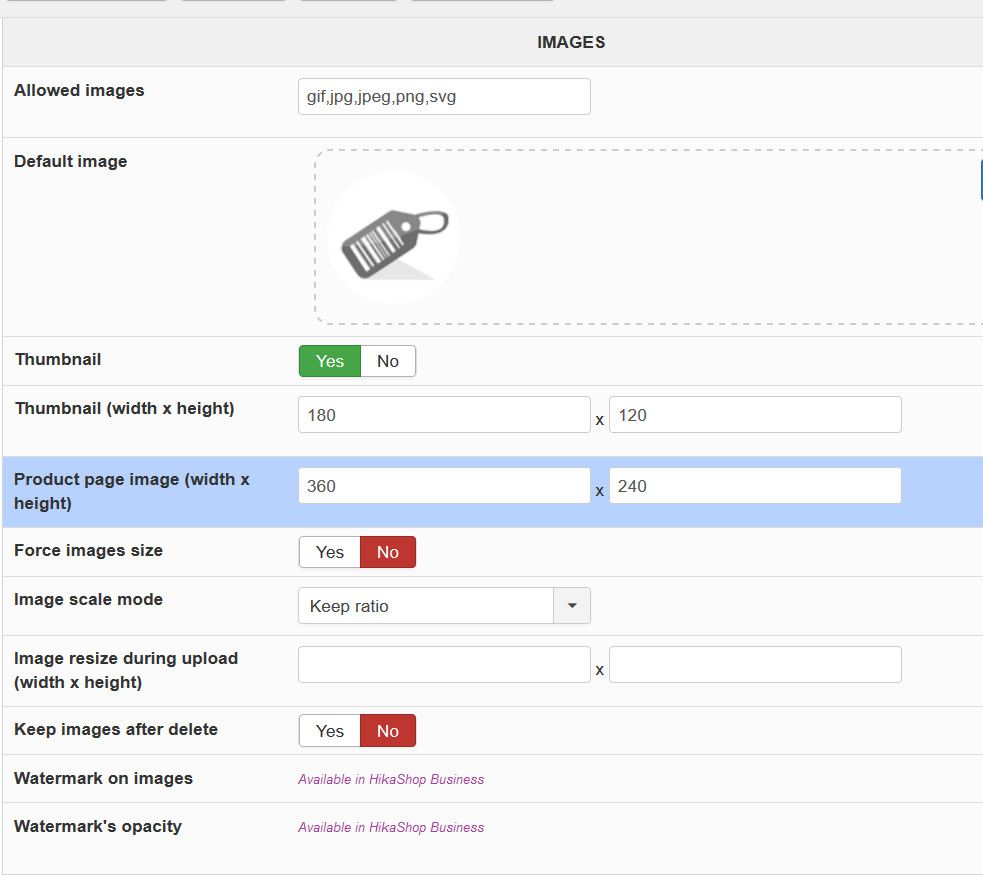This screenshot has width=983, height=875.
Task: Click the Keep ratio select box
Action: click(x=426, y=606)
